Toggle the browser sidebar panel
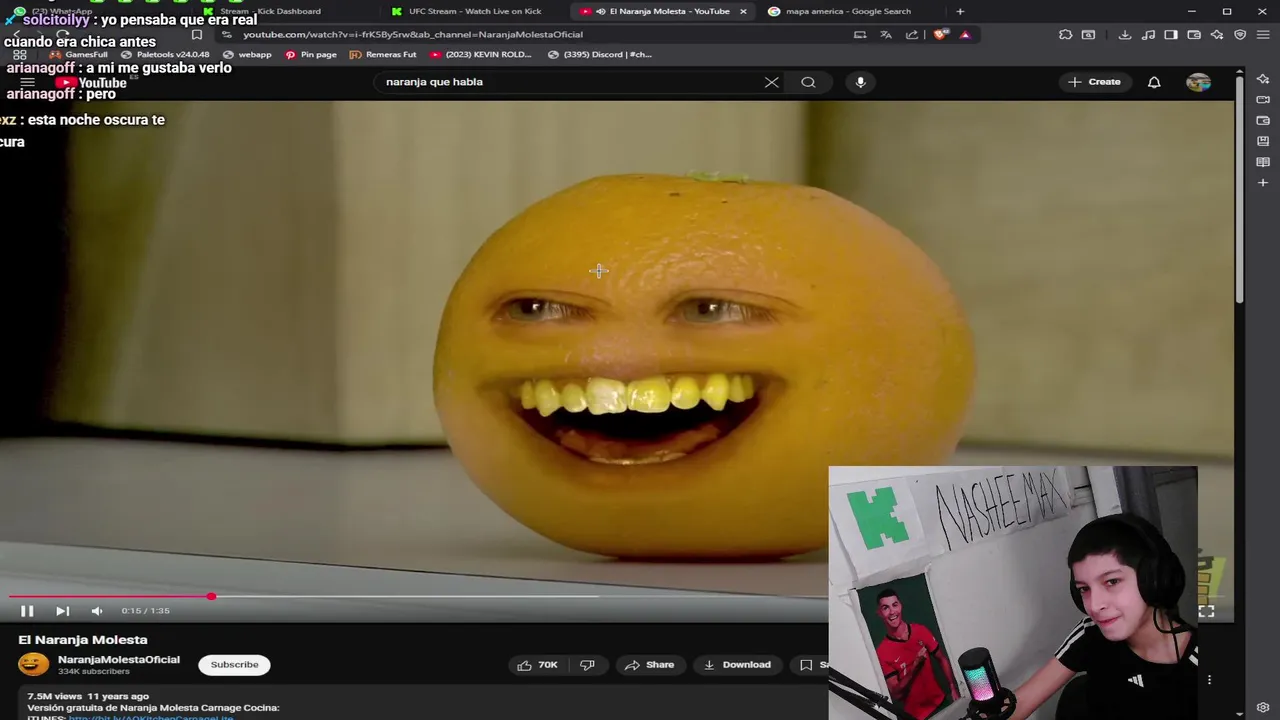This screenshot has height=720, width=1280. 1171,34
